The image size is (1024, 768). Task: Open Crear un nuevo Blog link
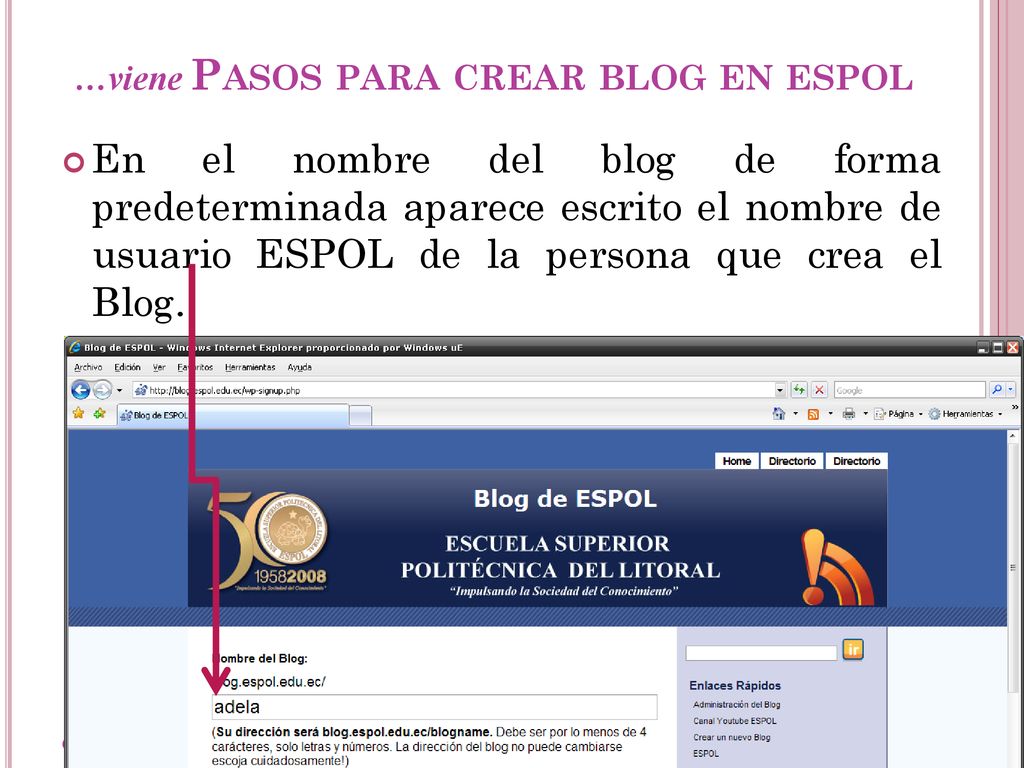[x=731, y=737]
